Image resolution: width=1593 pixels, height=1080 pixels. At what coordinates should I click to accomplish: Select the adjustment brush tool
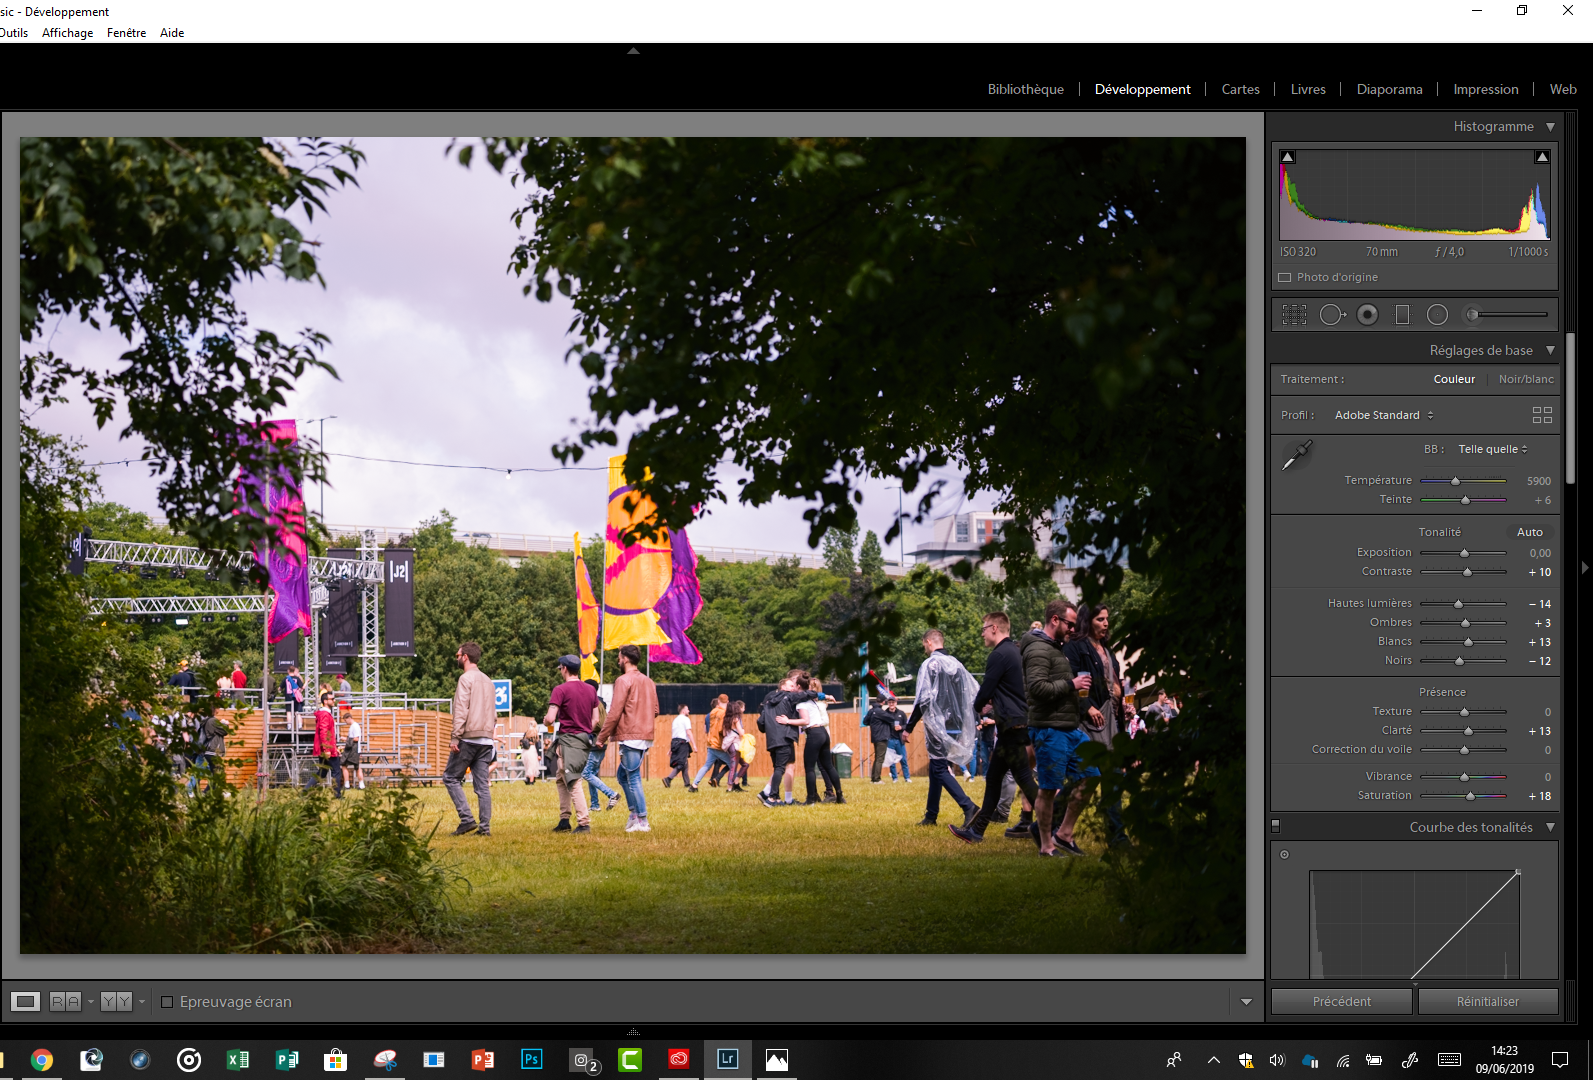[1505, 315]
